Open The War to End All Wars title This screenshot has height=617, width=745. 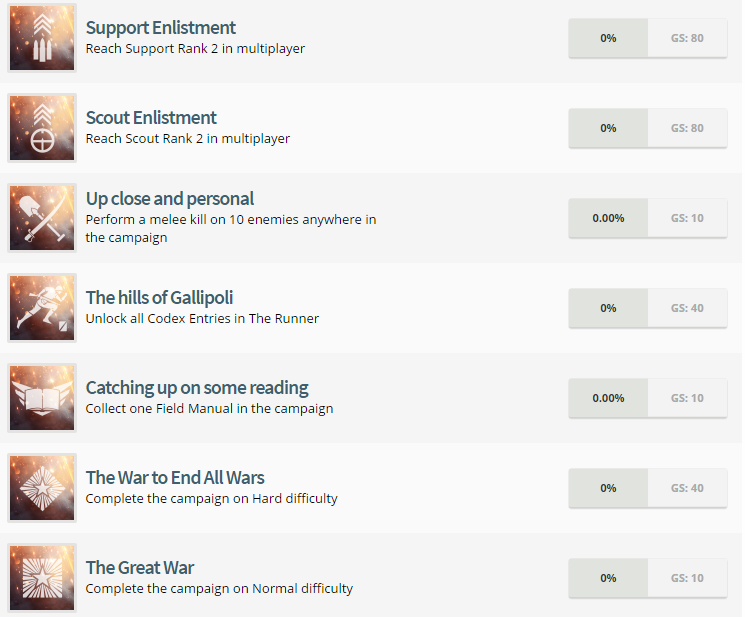pyautogui.click(x=175, y=477)
